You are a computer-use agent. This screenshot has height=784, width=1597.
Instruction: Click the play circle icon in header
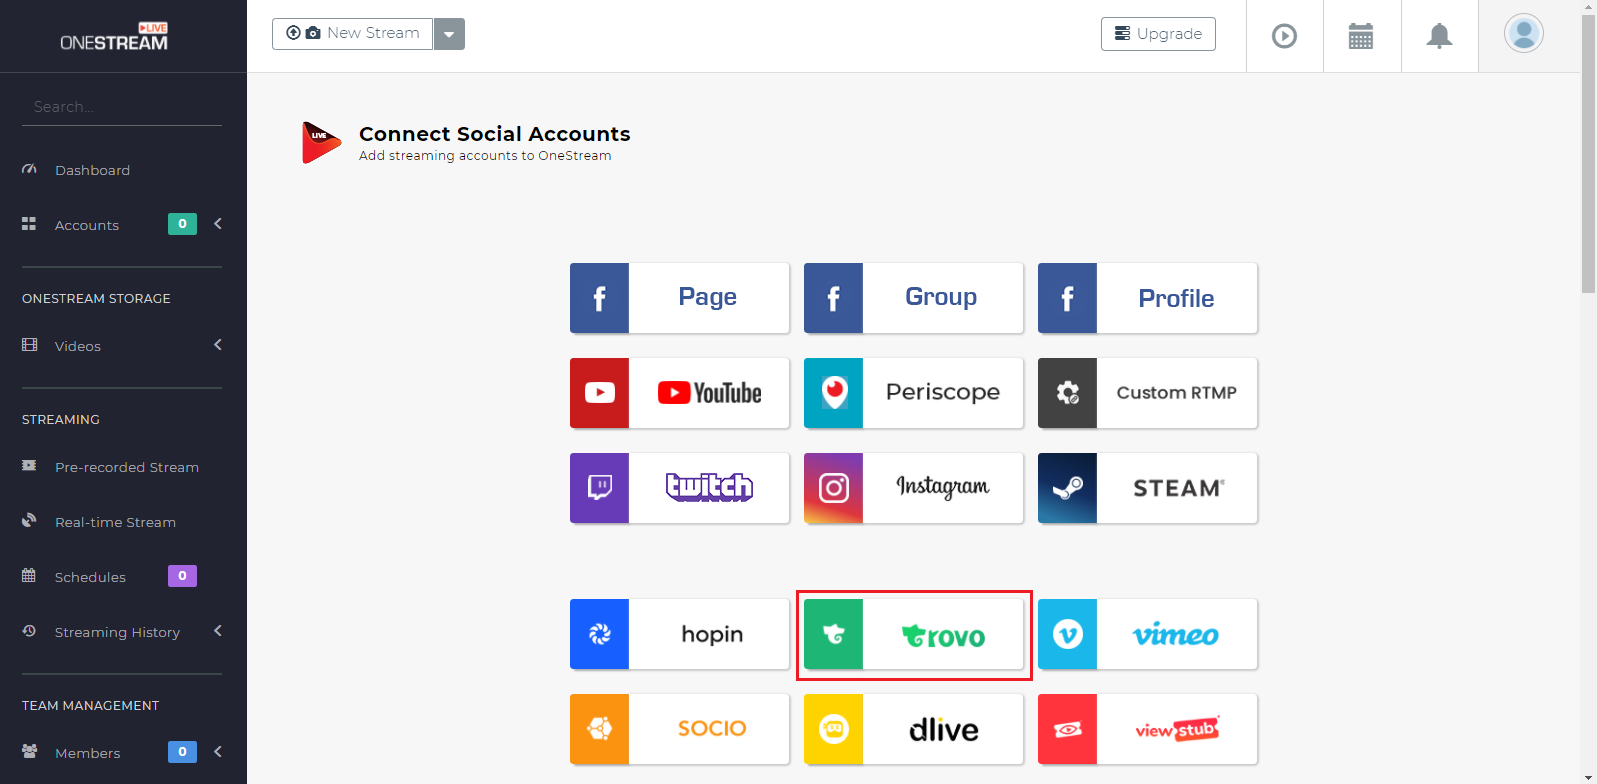(1284, 36)
